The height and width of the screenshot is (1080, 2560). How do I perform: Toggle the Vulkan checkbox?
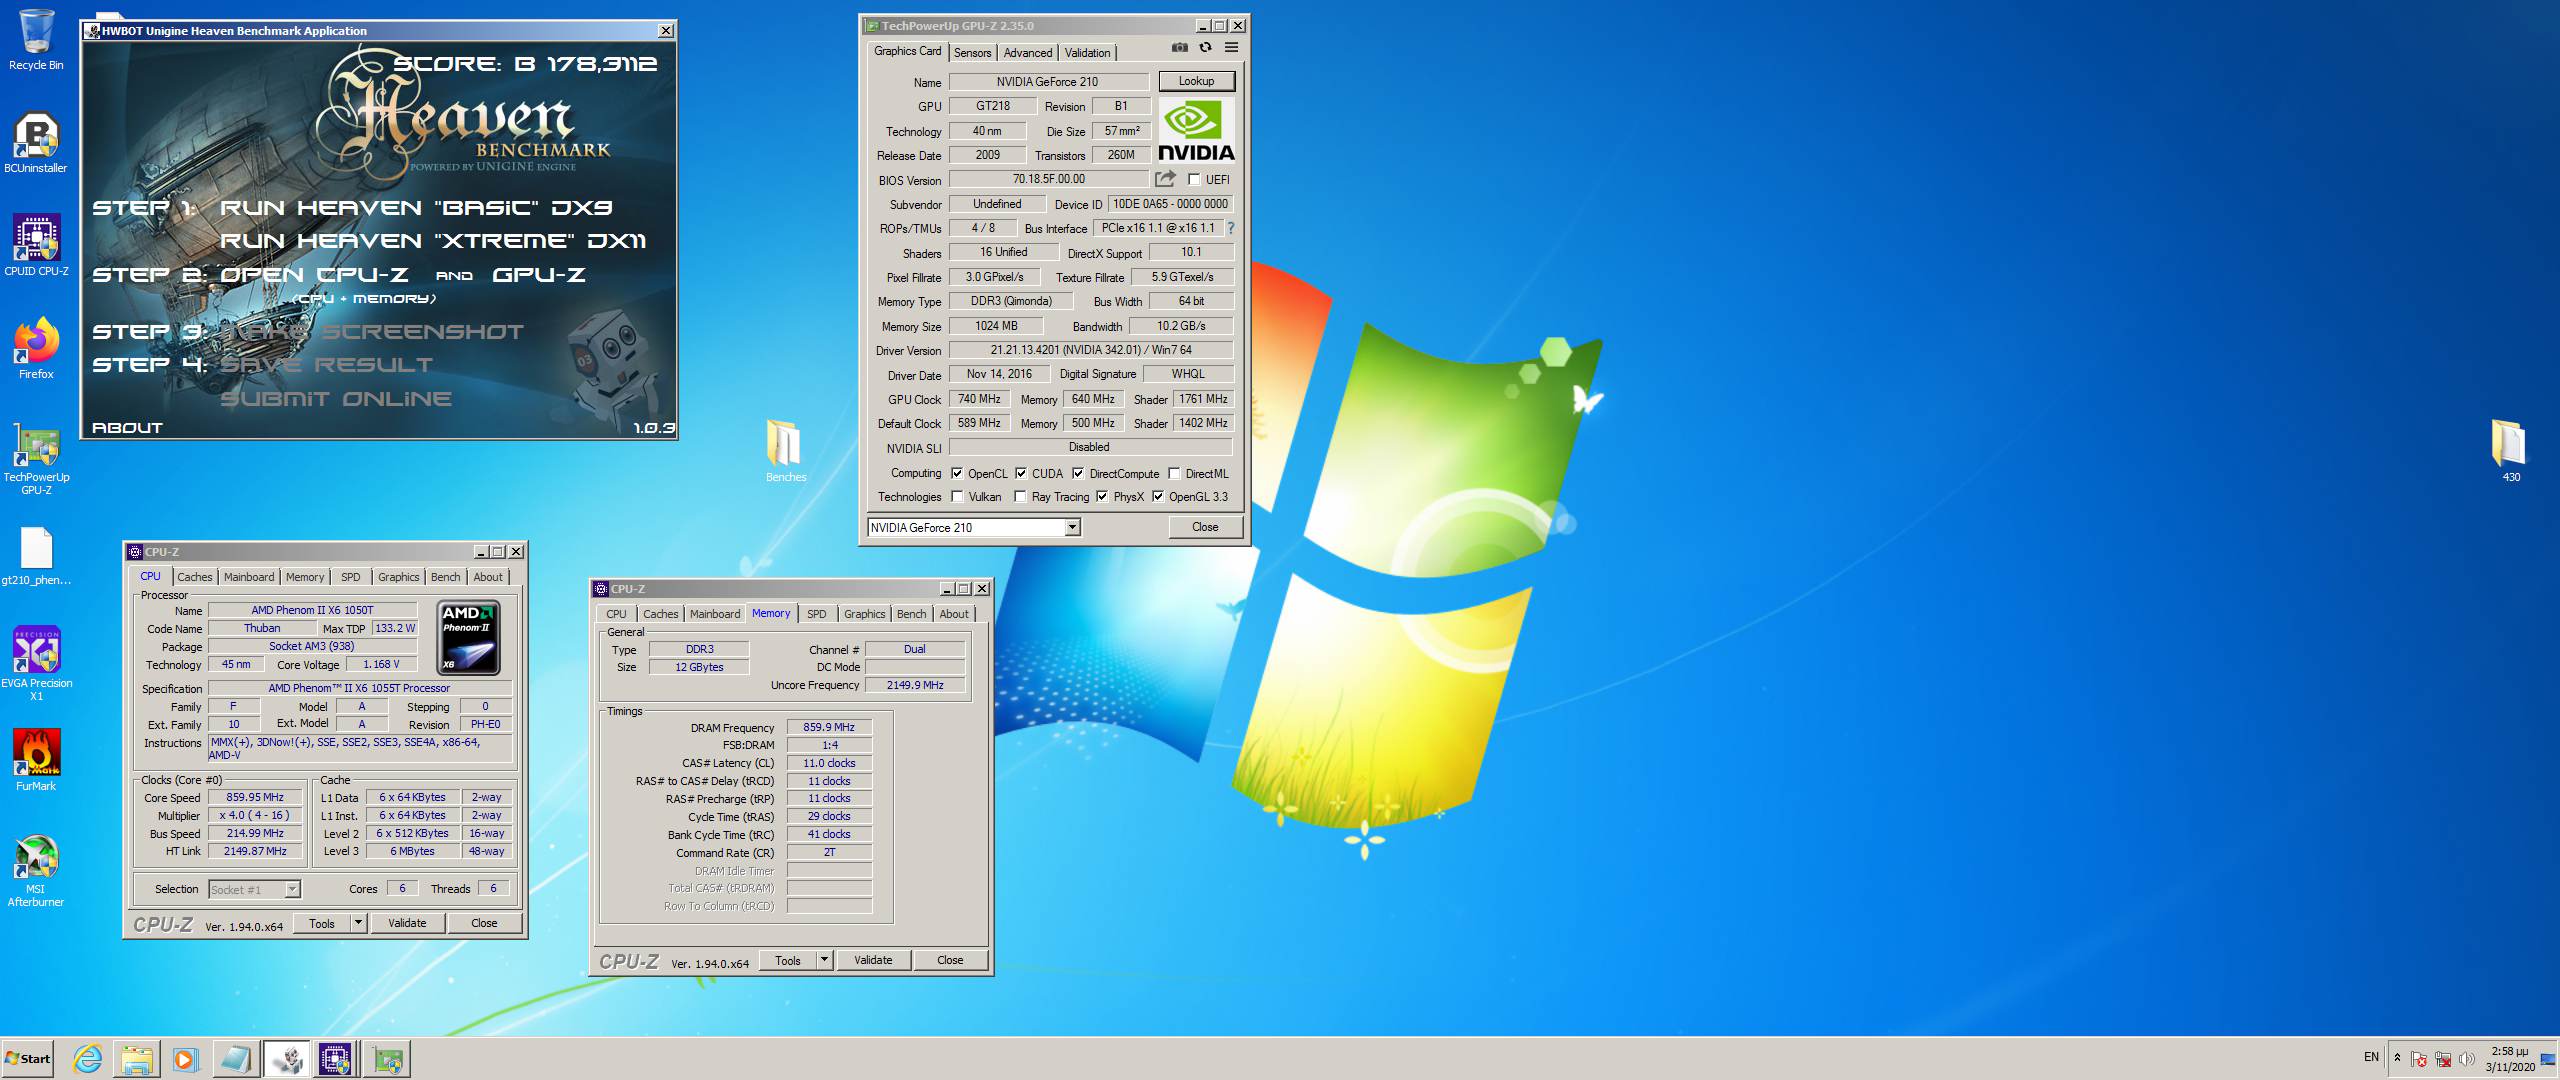coord(957,497)
